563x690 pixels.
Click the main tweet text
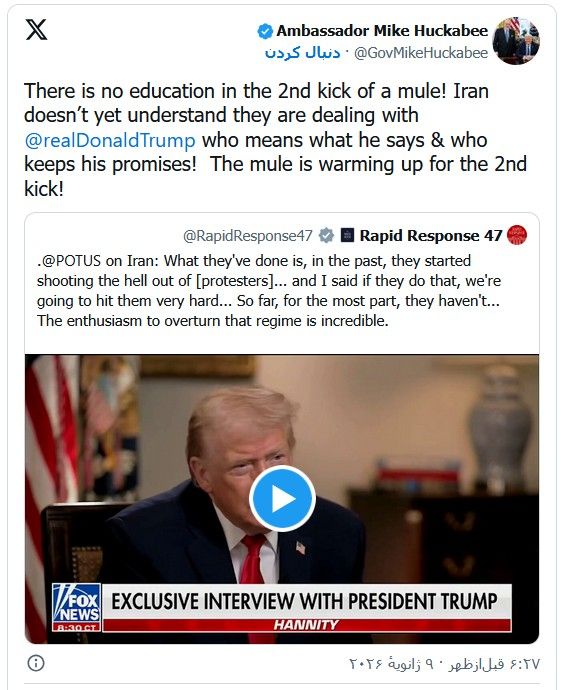[x=275, y=140]
